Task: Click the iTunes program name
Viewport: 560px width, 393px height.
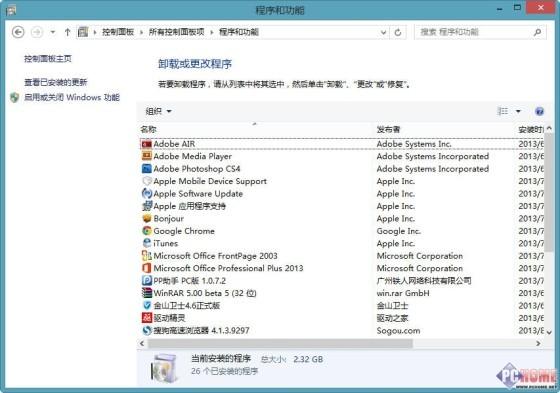Action: 165,243
